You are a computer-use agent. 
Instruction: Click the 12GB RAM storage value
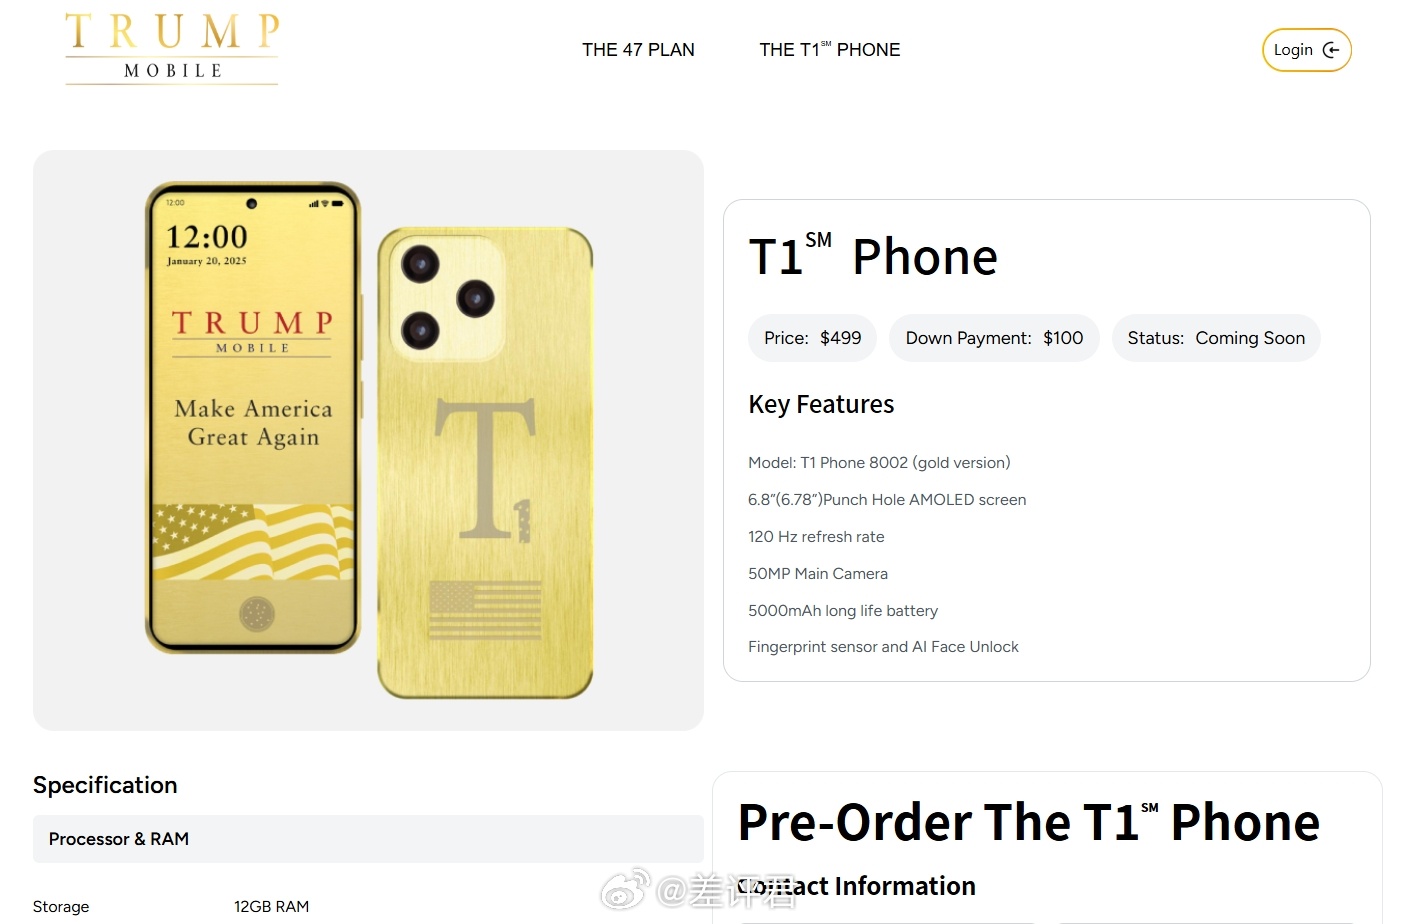pyautogui.click(x=271, y=907)
